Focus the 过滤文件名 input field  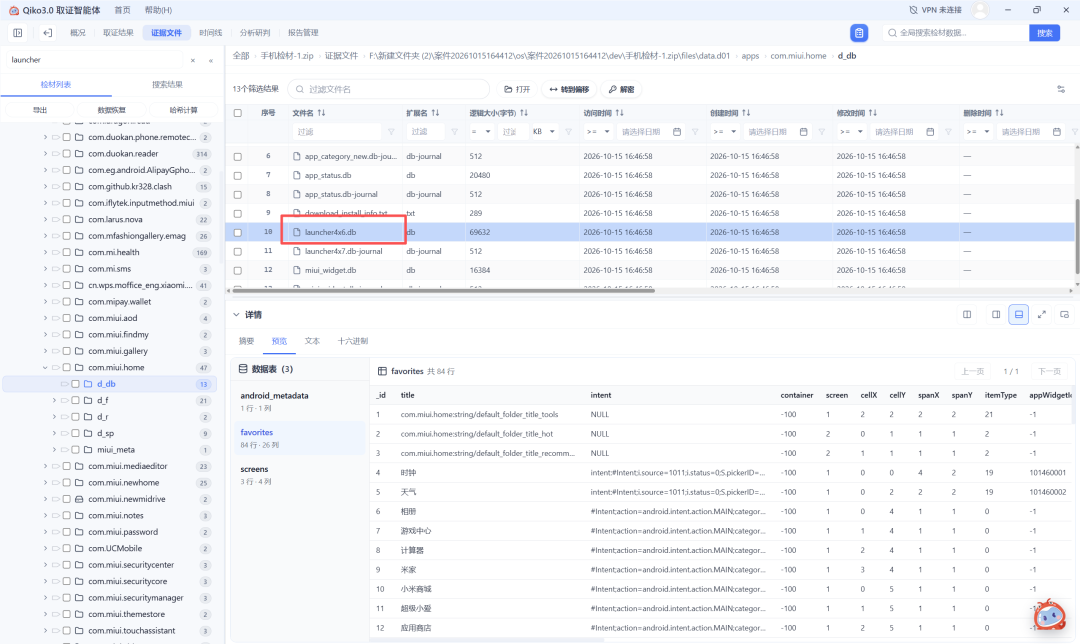coord(389,90)
